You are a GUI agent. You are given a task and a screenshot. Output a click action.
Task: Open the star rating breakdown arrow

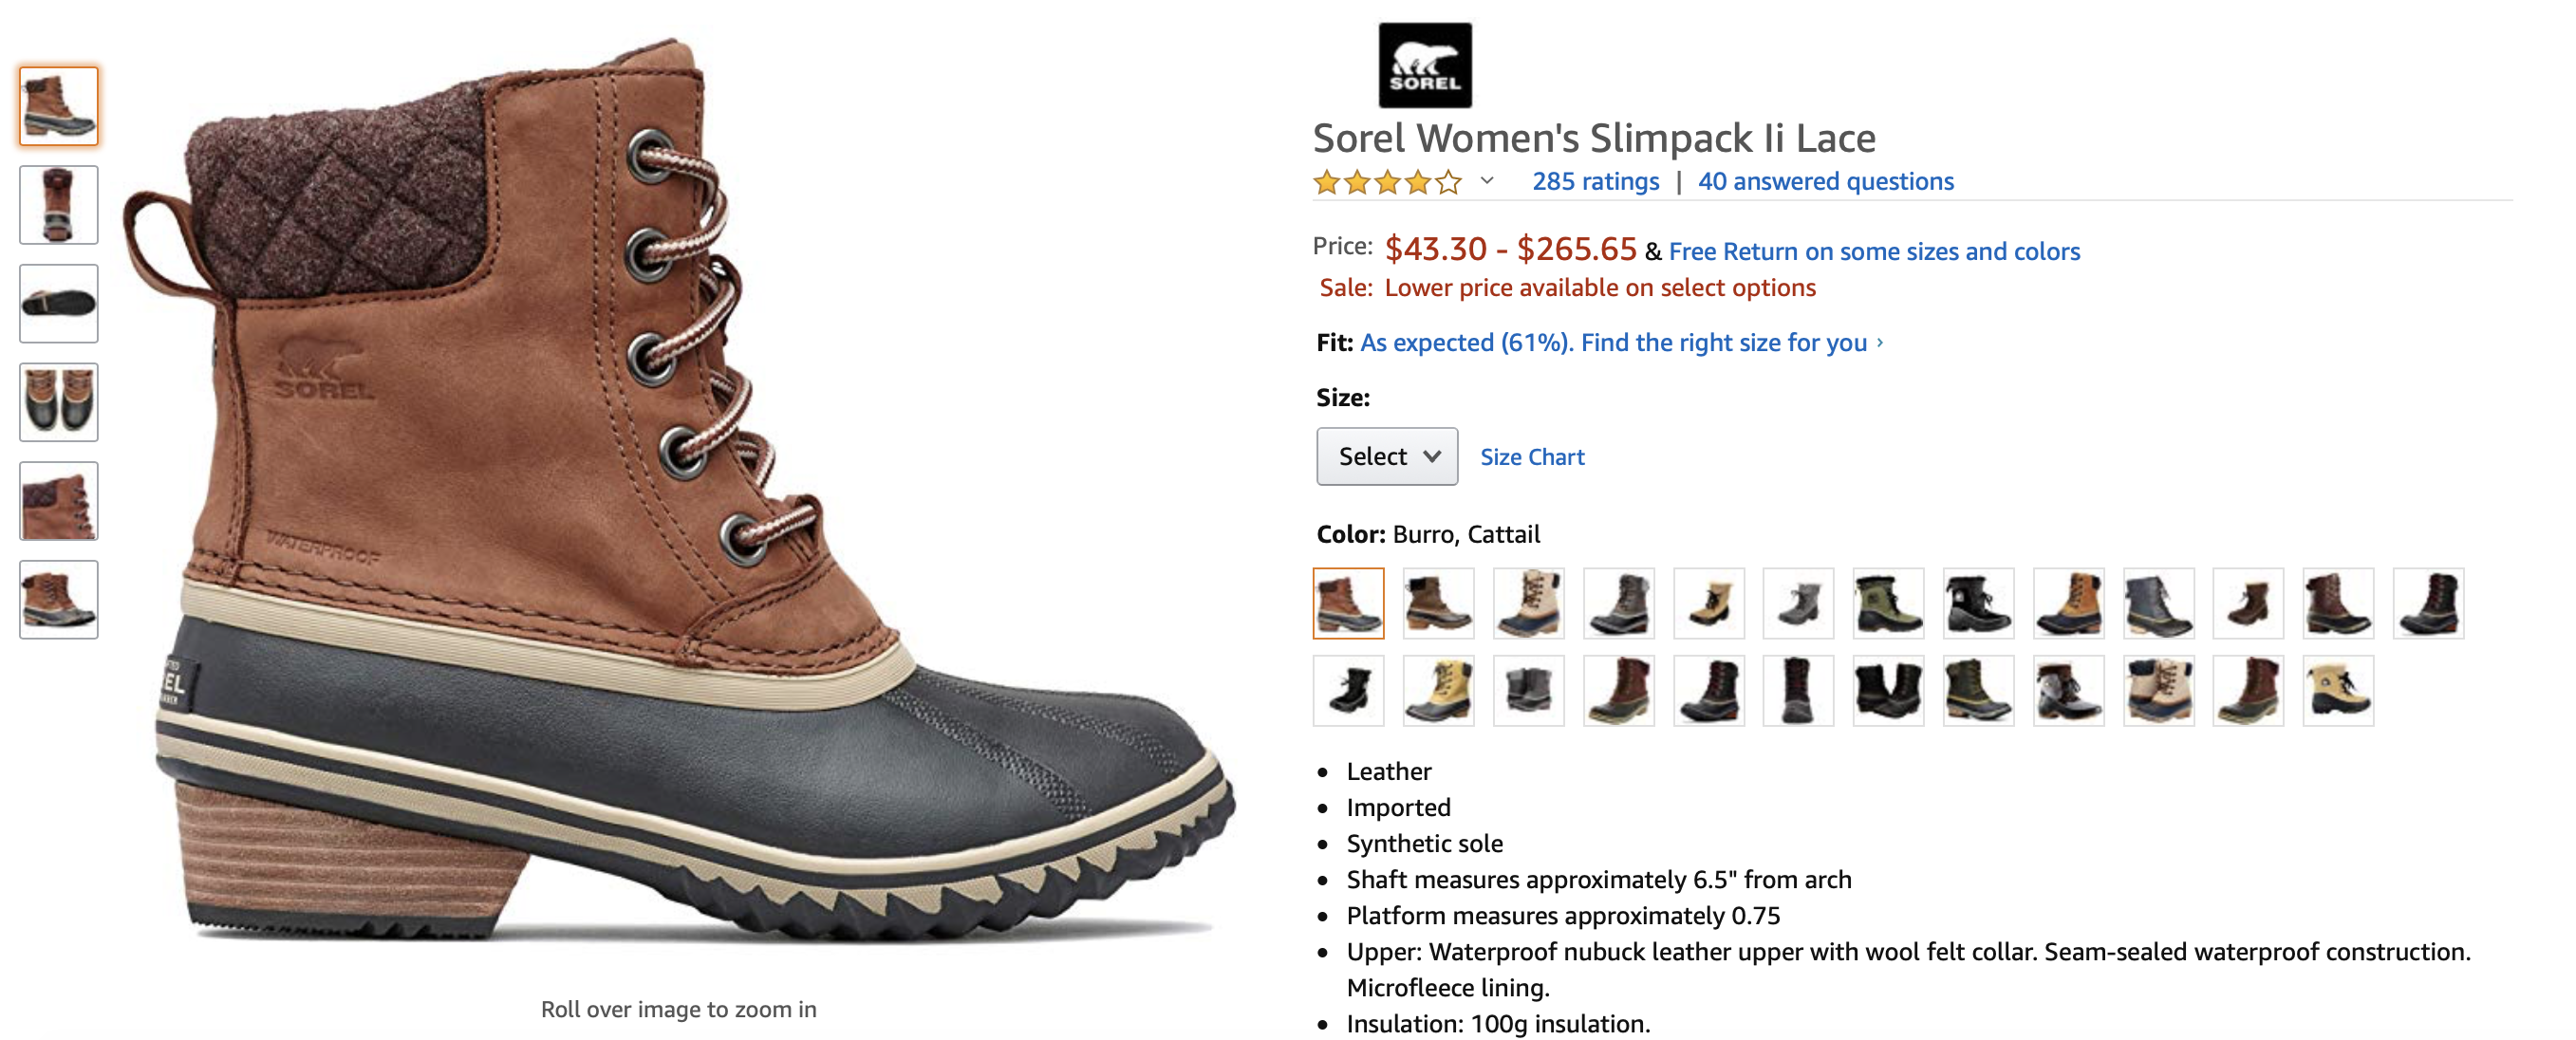point(1487,181)
